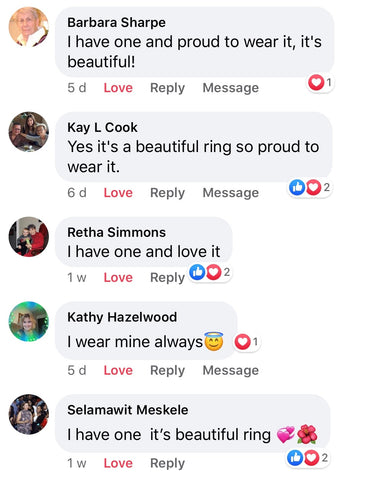Image resolution: width=375 pixels, height=480 pixels.
Task: Open Selamawit Meskele's name link
Action: [128, 410]
